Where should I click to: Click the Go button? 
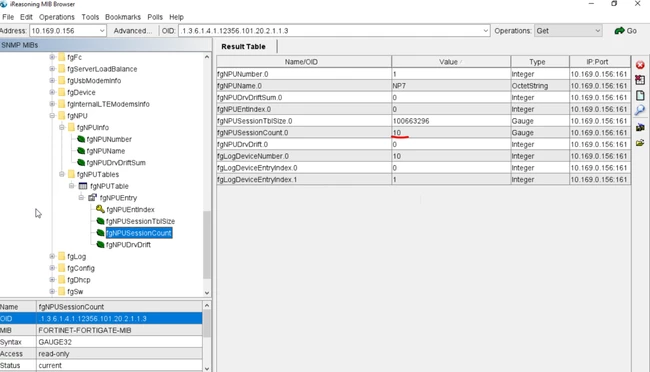tap(626, 31)
